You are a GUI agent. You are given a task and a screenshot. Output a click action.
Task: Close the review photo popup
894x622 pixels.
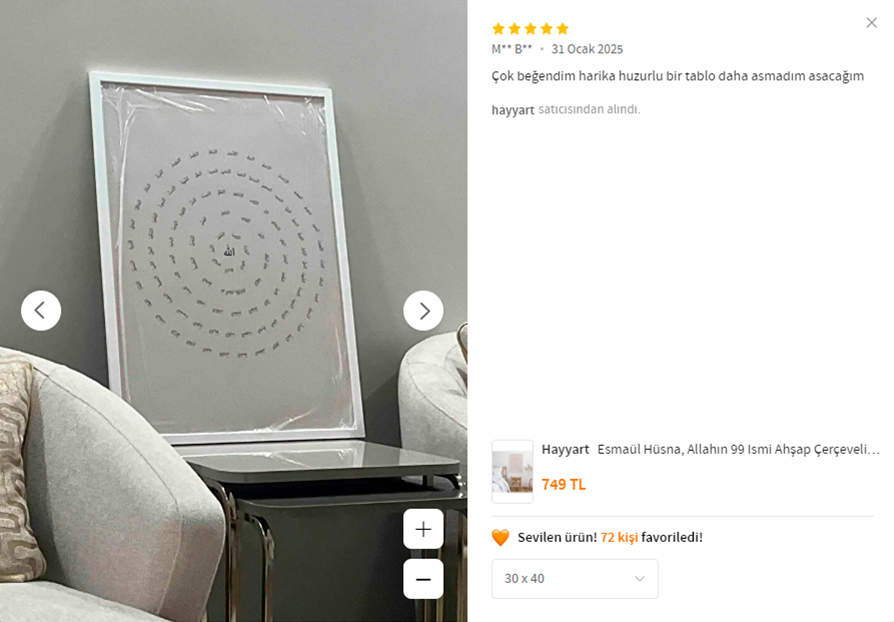click(871, 23)
